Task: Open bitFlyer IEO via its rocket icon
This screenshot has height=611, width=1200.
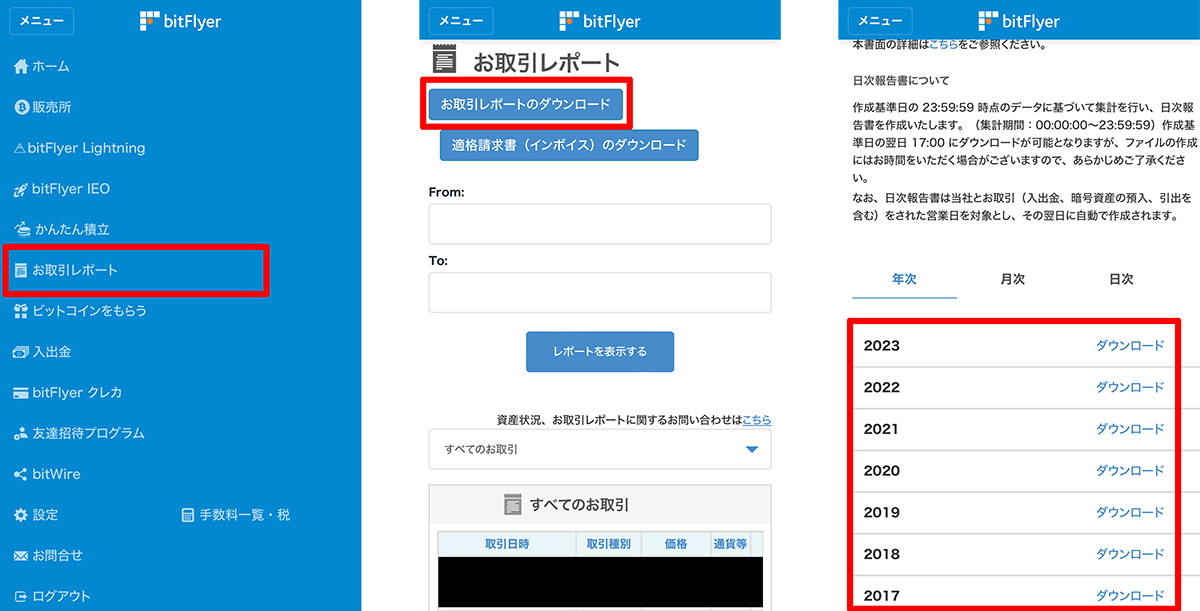Action: pos(21,189)
